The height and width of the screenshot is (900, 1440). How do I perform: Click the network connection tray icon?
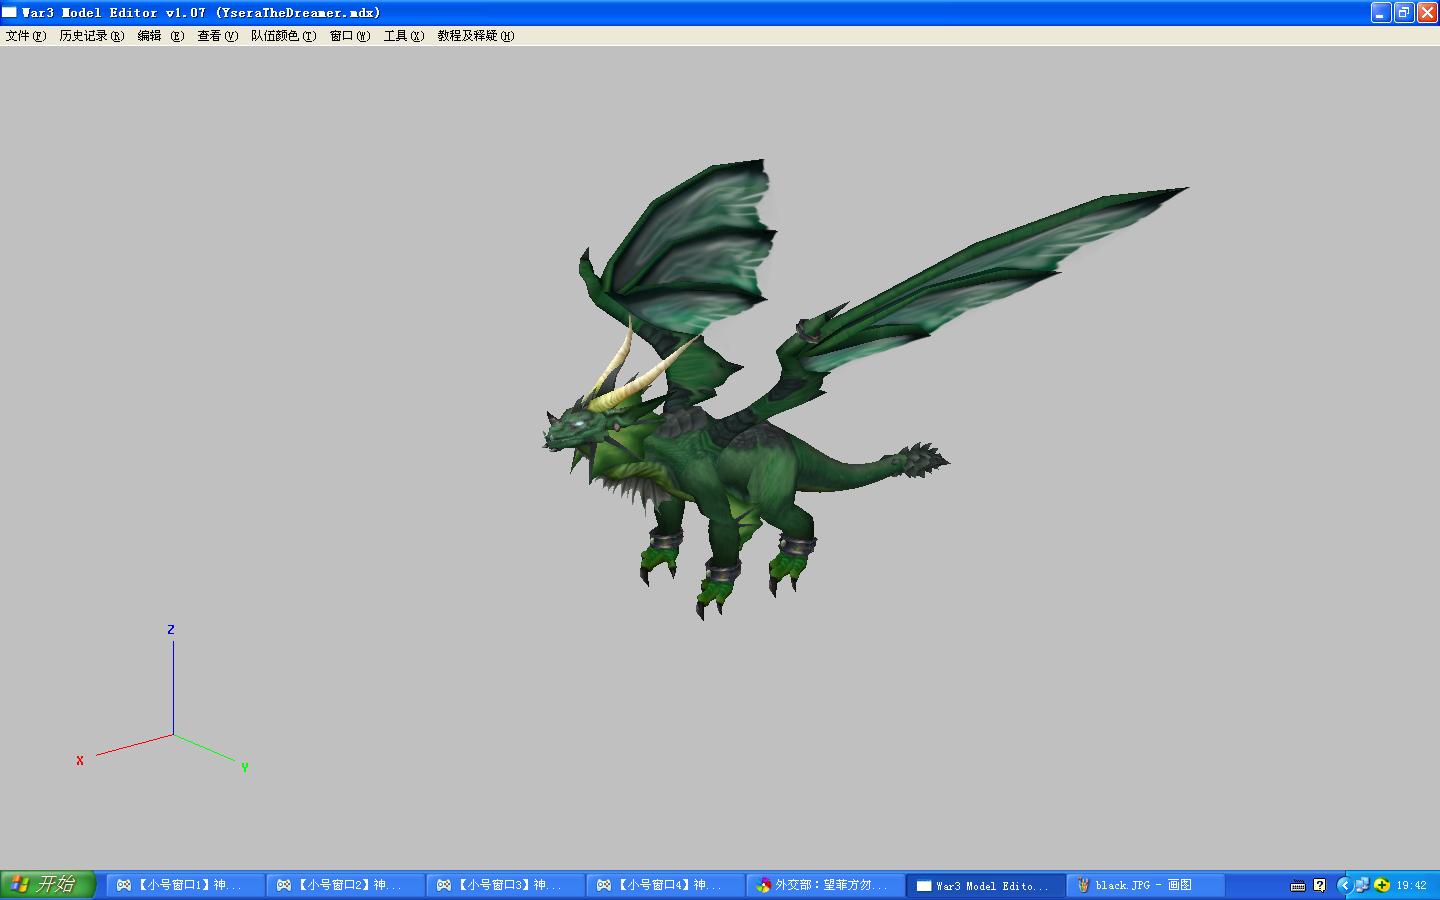(x=1362, y=885)
